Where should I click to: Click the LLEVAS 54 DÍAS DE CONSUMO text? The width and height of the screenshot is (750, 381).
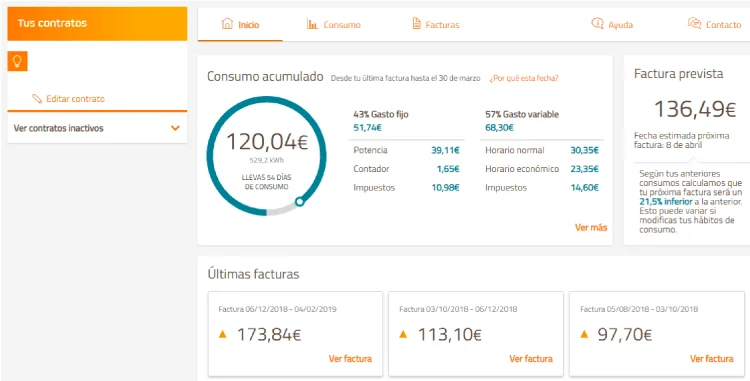point(266,182)
